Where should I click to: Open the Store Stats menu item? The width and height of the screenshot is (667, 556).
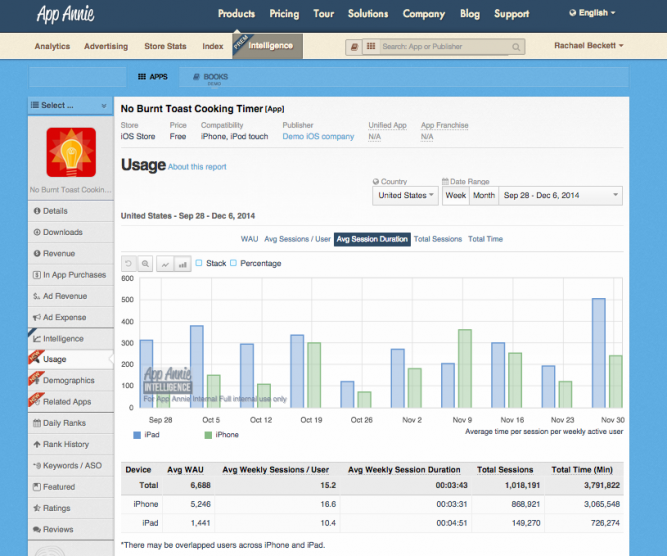click(165, 47)
